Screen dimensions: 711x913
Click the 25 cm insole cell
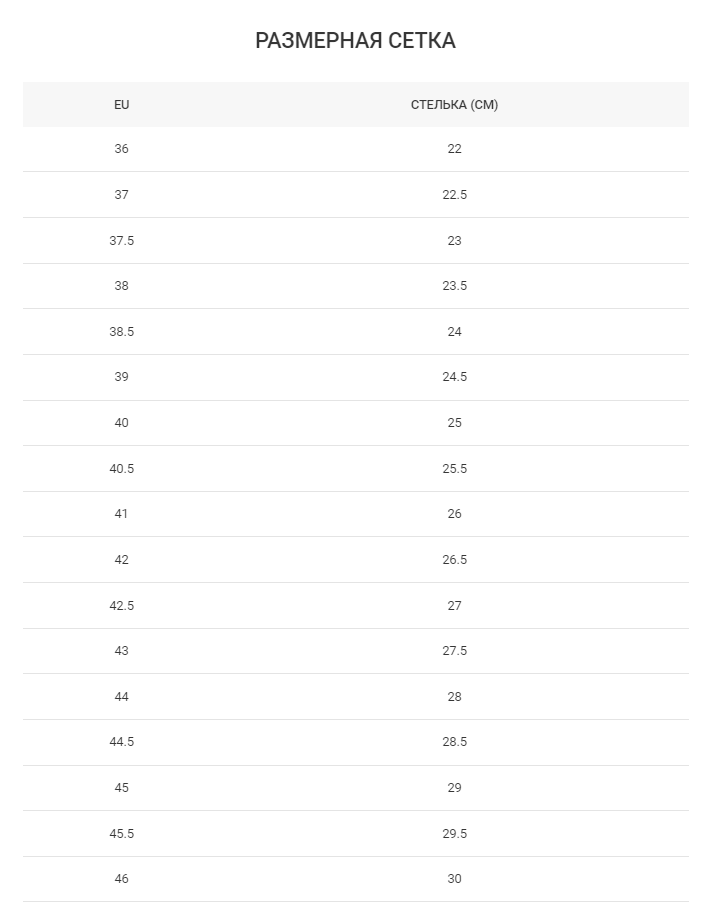[x=454, y=423]
